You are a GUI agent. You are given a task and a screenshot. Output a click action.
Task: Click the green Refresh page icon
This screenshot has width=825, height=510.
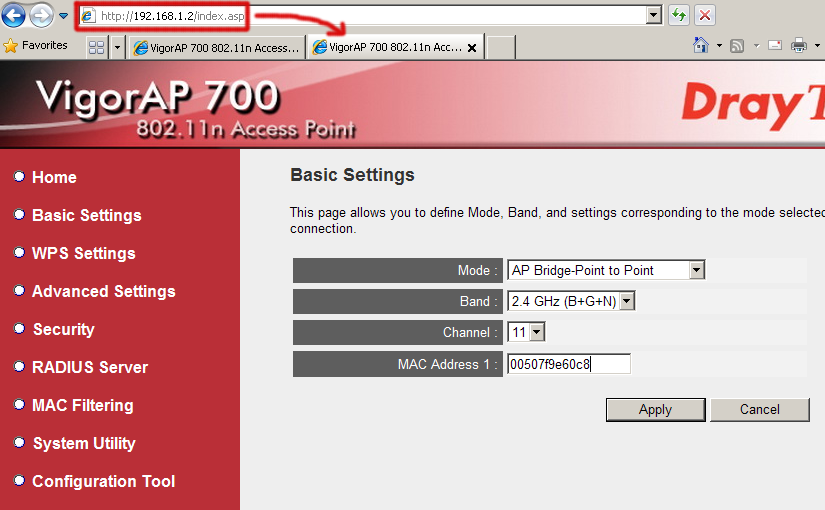679,15
